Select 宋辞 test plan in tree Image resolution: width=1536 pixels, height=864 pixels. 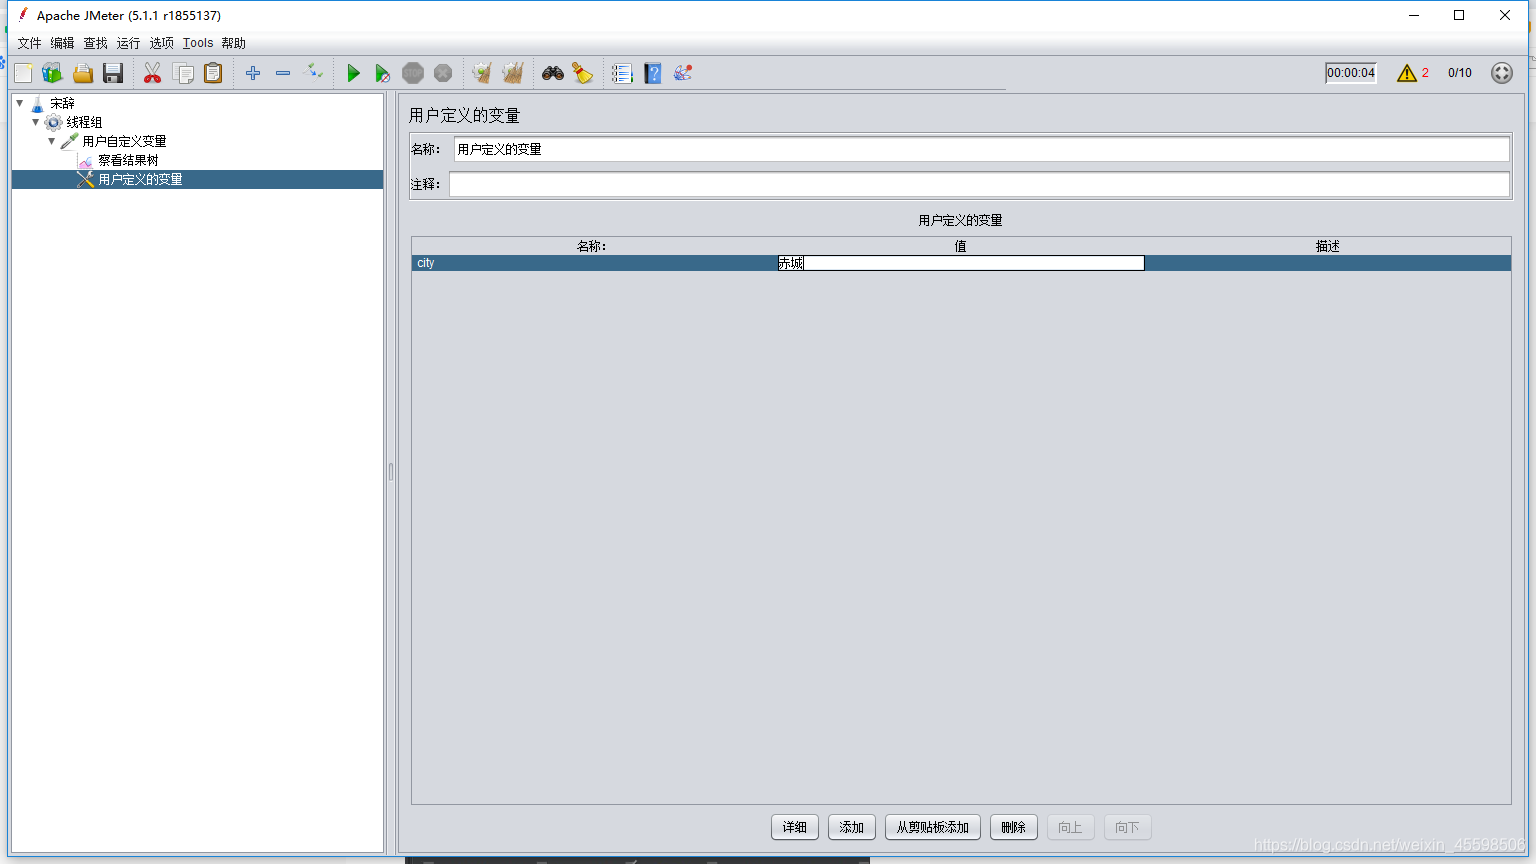[x=62, y=103]
